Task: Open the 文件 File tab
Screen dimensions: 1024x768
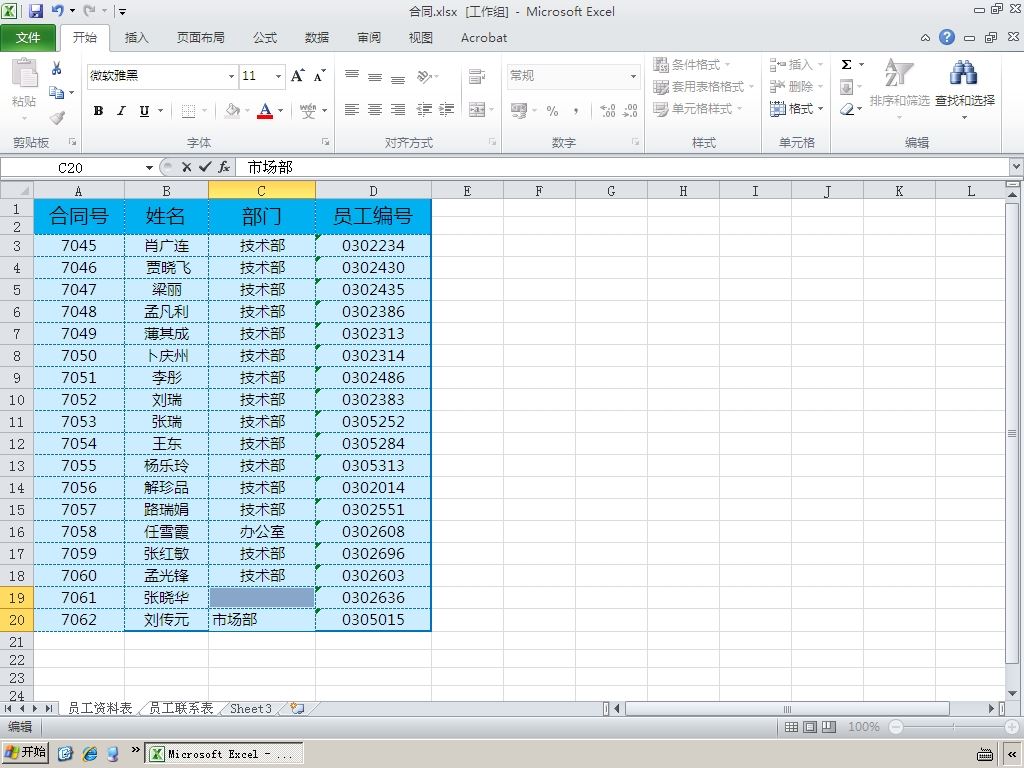Action: [x=28, y=38]
